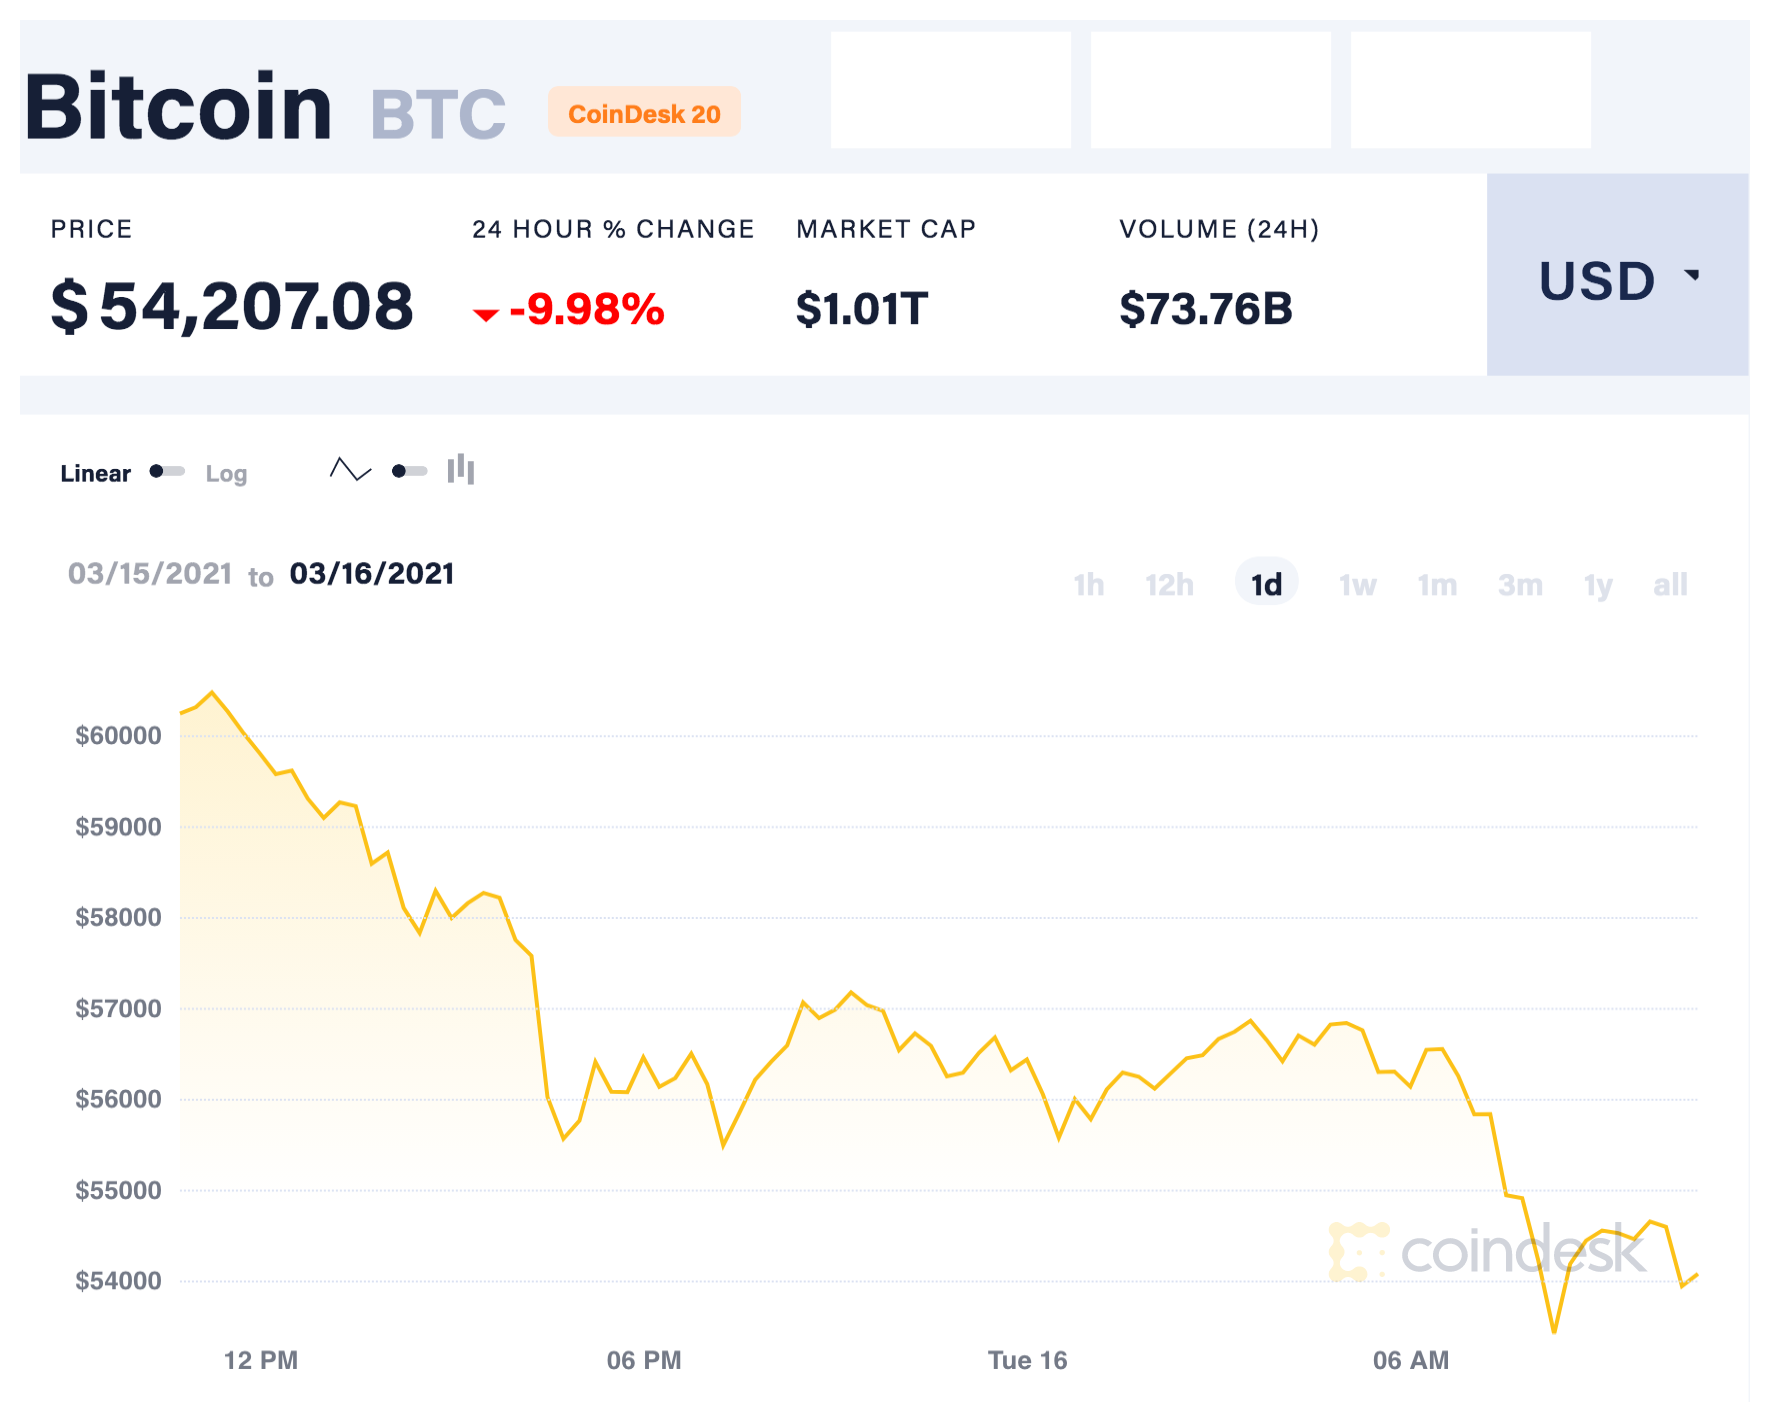View the all-time chart range
Image resolution: width=1770 pixels, height=1408 pixels.
point(1670,585)
